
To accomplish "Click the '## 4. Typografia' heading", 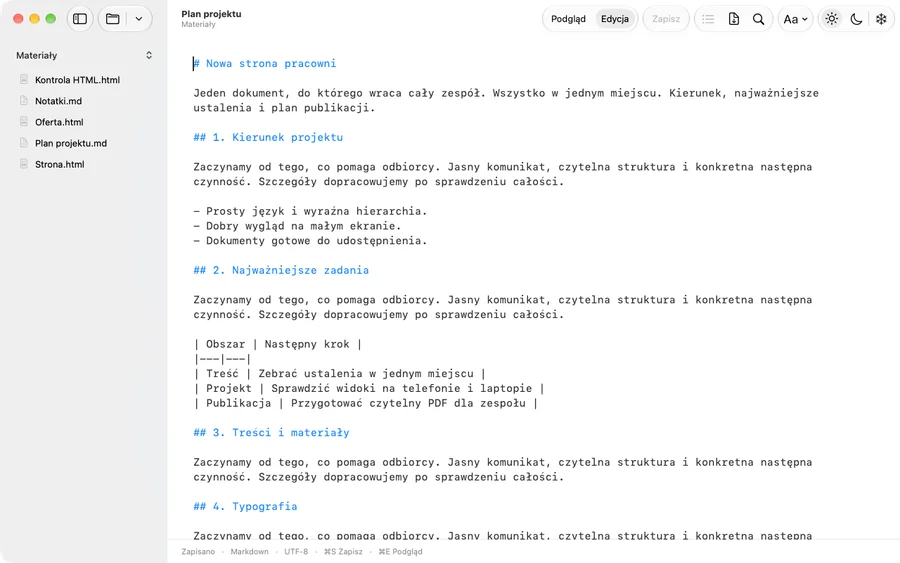I will pos(245,507).
